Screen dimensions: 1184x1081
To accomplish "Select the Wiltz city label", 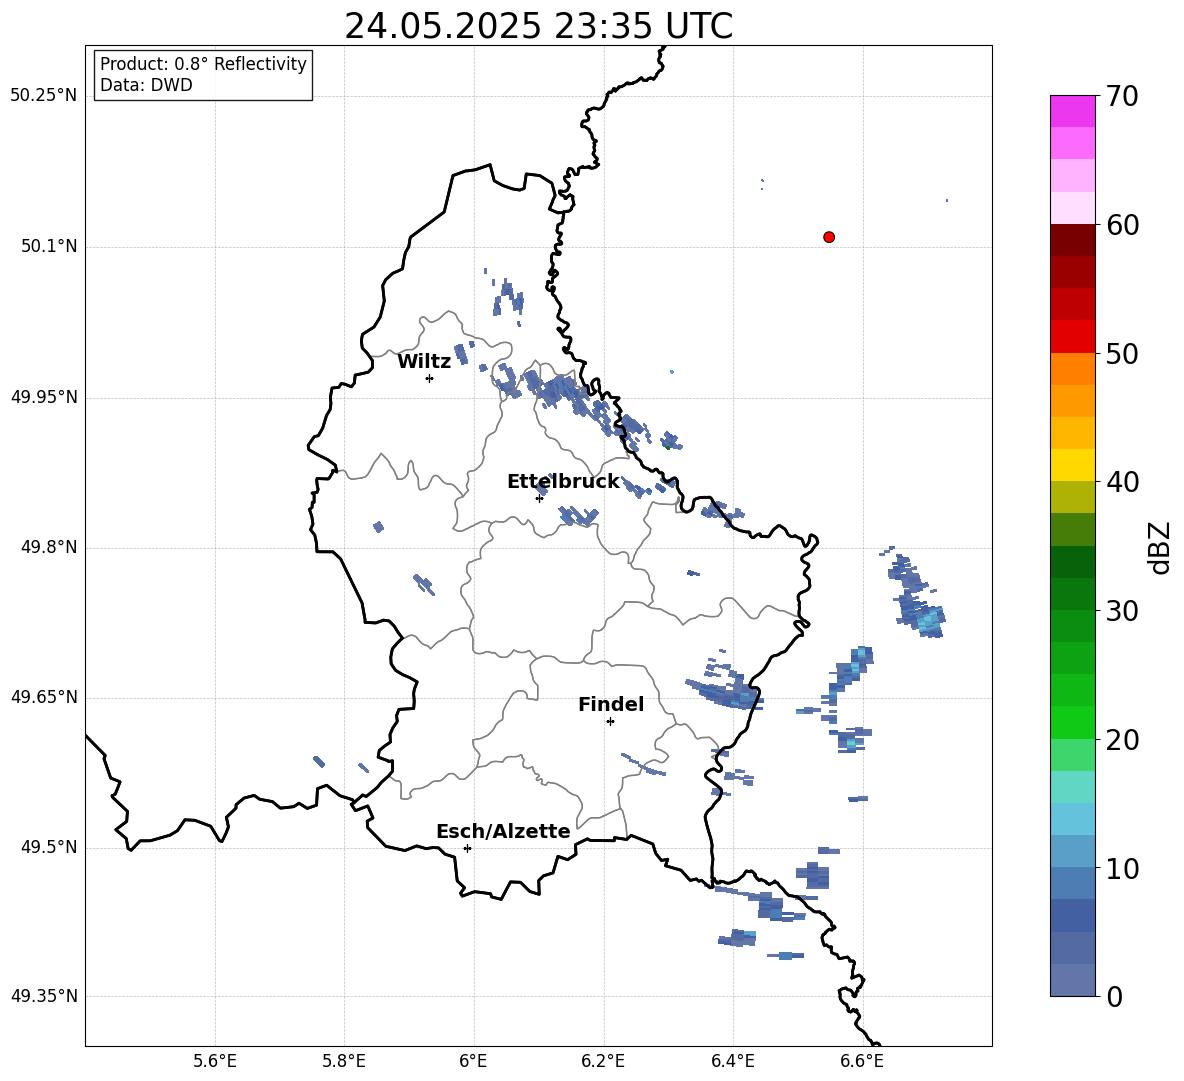I will pos(424,362).
